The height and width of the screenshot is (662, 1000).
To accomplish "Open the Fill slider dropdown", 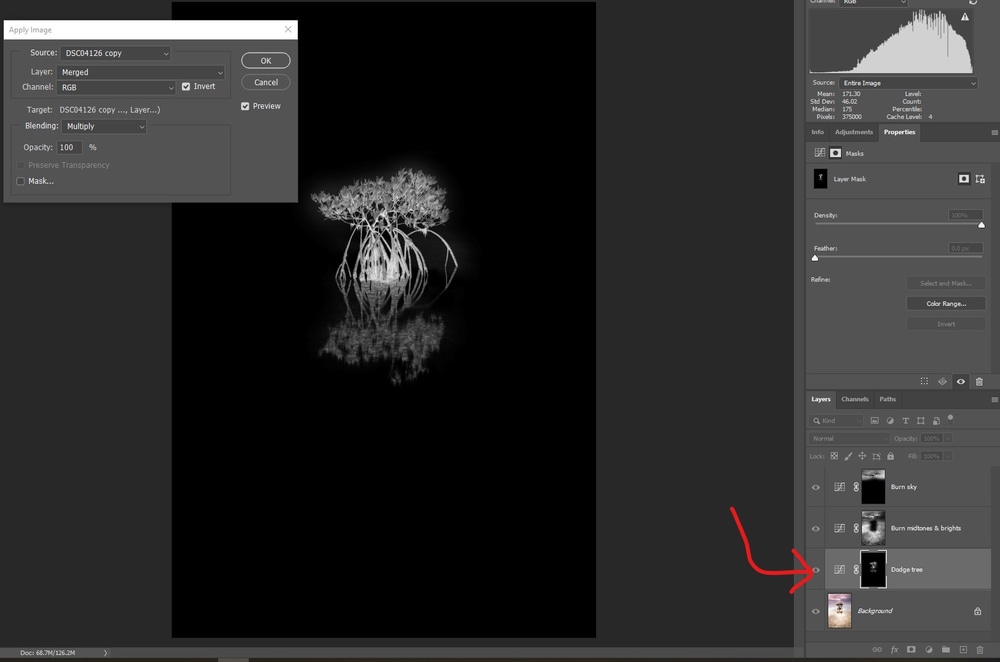I will pyautogui.click(x=948, y=456).
